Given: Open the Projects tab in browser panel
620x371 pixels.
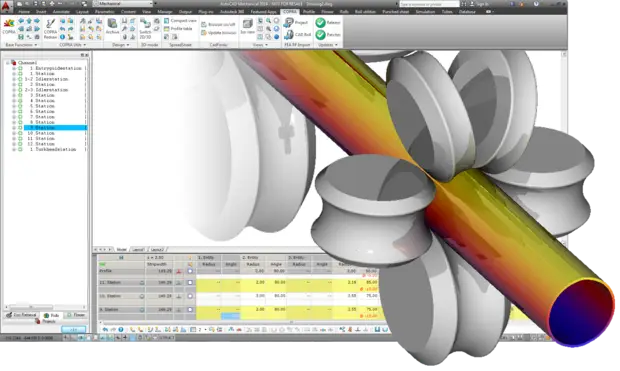Looking at the screenshot, I should (x=45, y=321).
